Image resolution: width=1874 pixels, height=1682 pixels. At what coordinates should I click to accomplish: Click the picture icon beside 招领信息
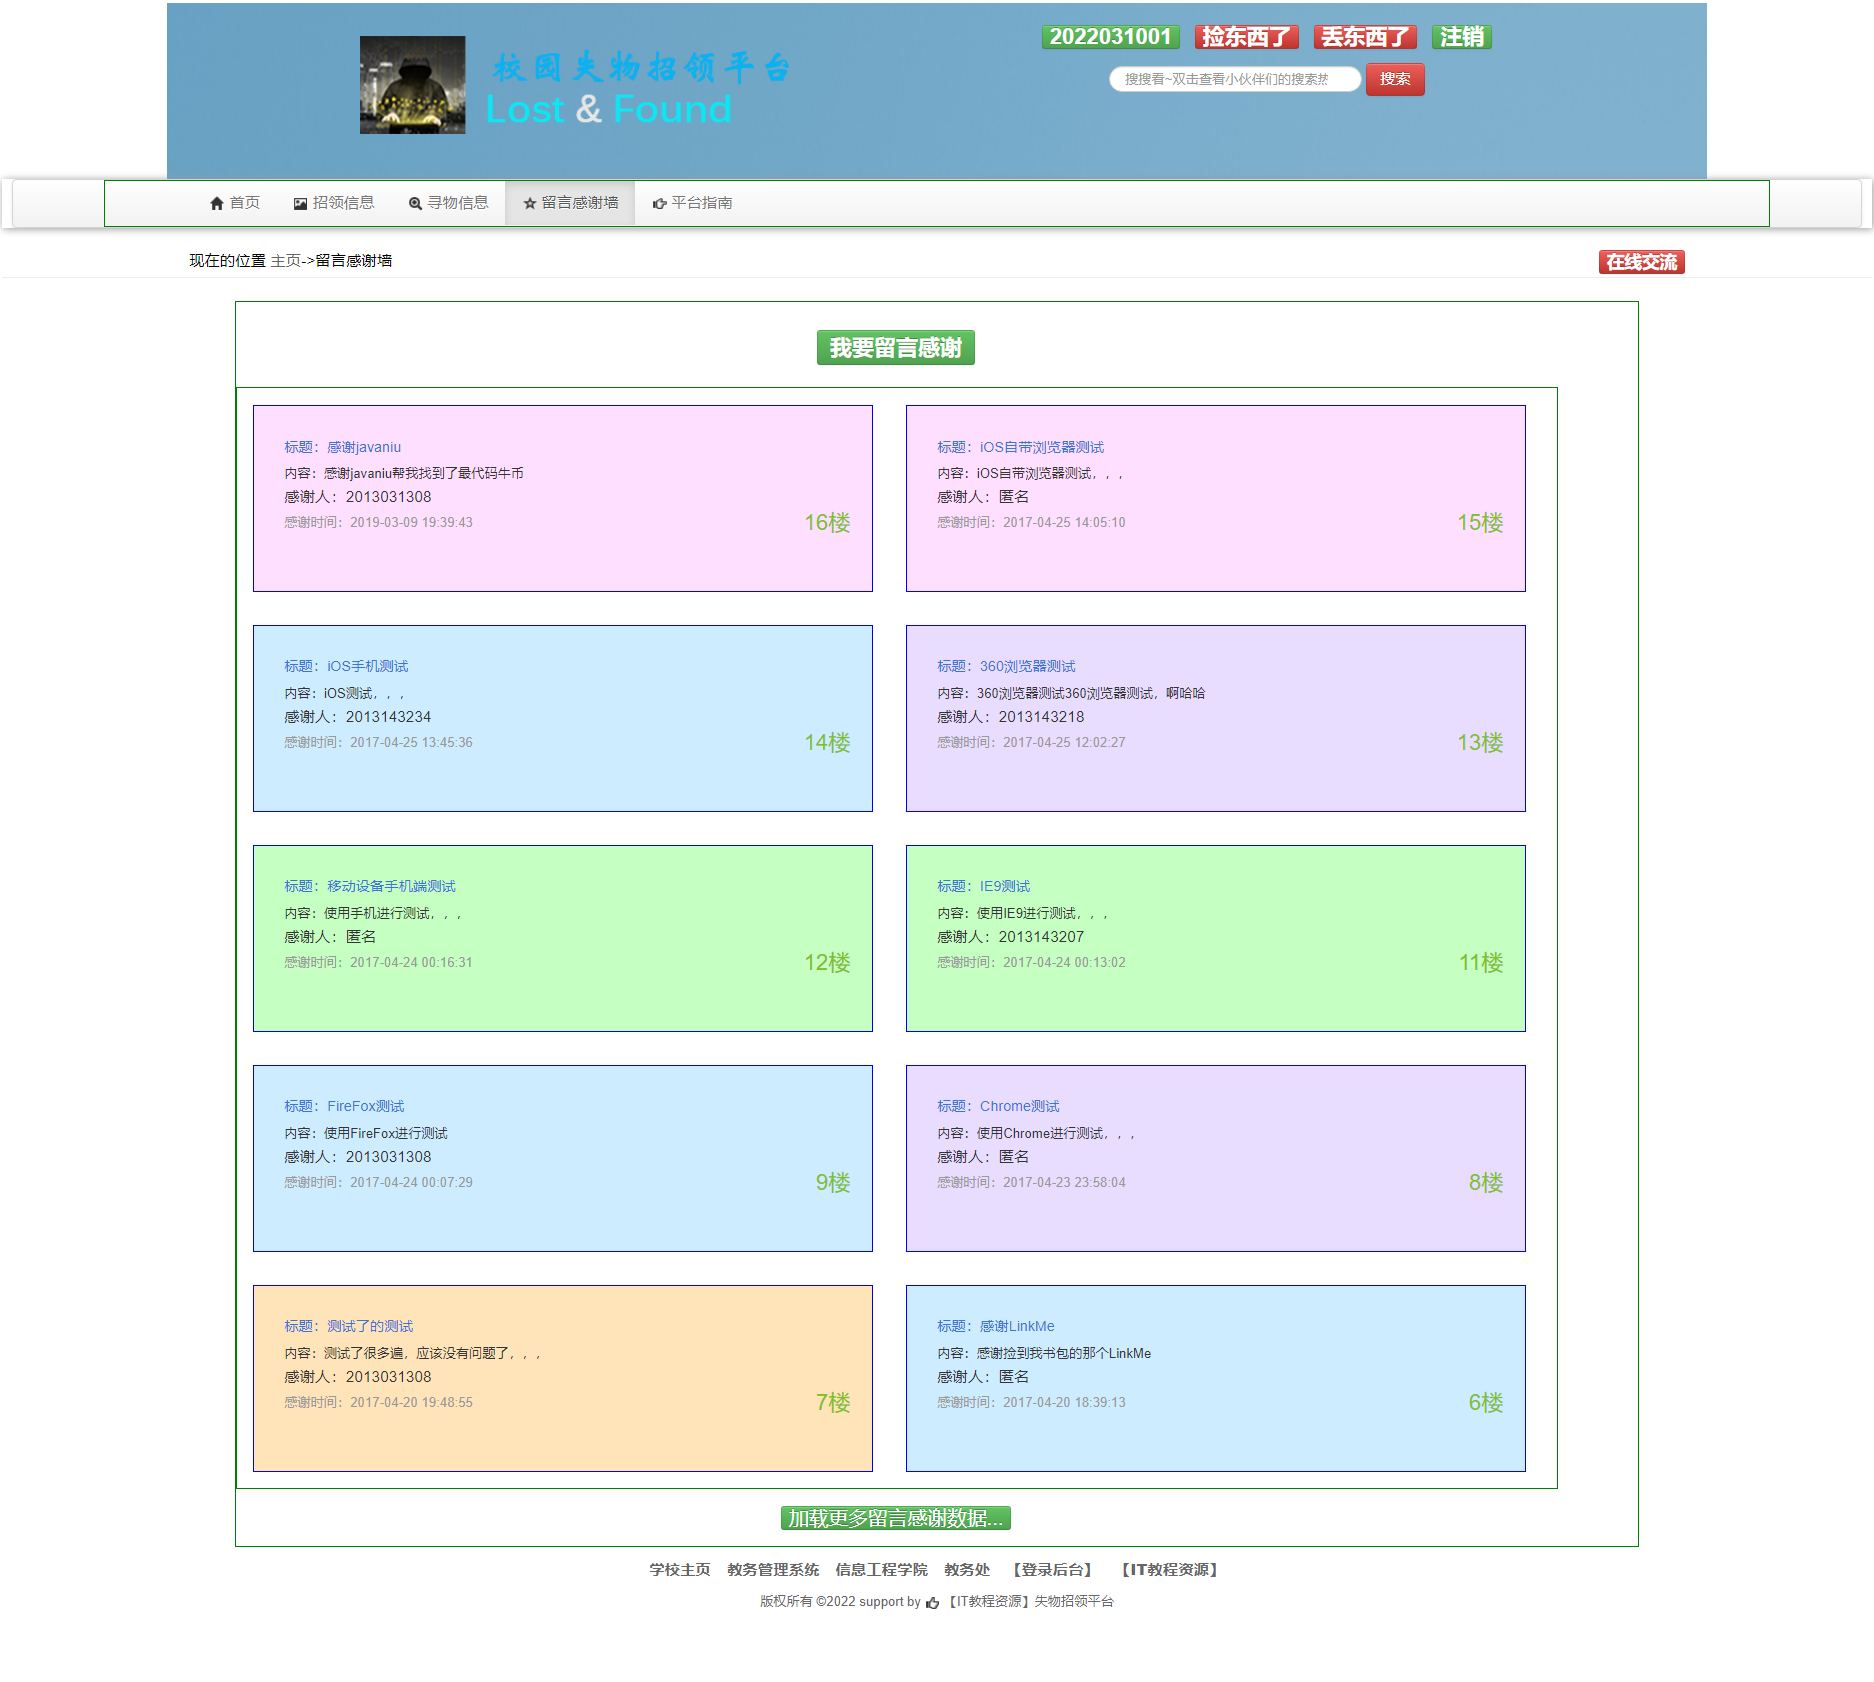300,204
